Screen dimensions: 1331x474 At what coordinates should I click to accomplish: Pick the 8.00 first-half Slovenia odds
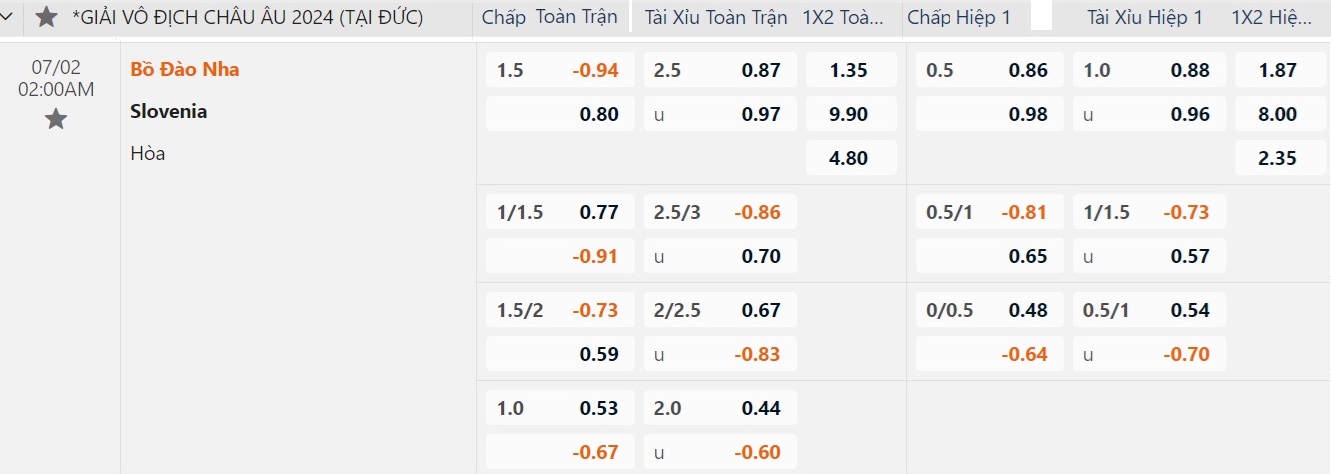(1279, 114)
